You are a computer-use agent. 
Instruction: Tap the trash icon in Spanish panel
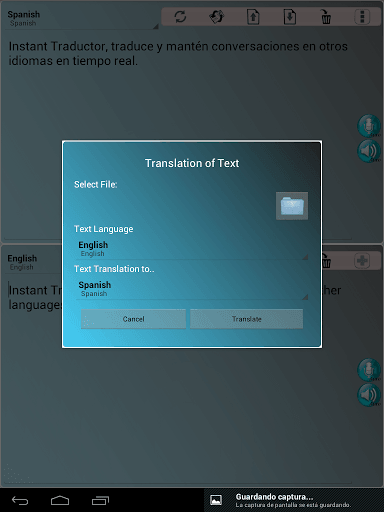[326, 17]
